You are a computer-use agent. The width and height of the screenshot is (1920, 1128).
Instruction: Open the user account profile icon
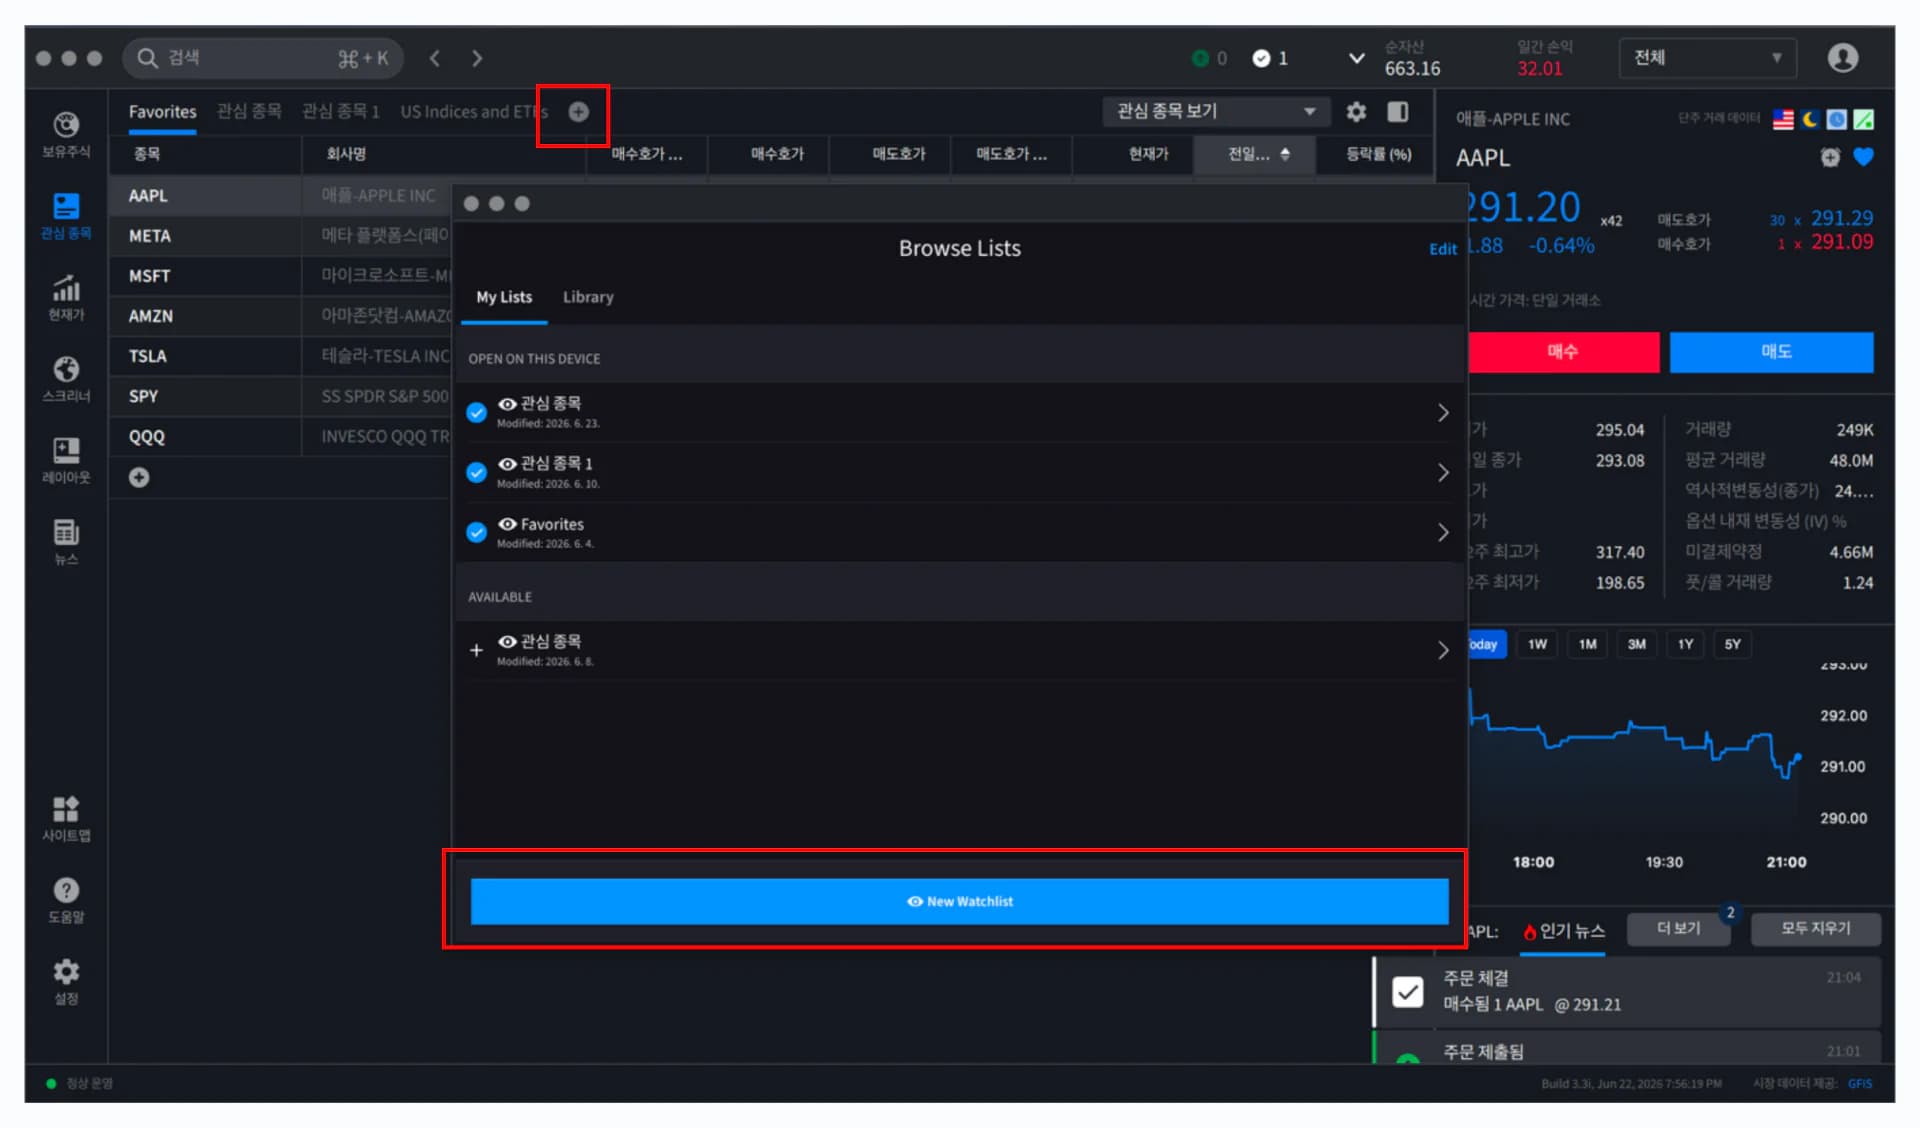pyautogui.click(x=1843, y=58)
